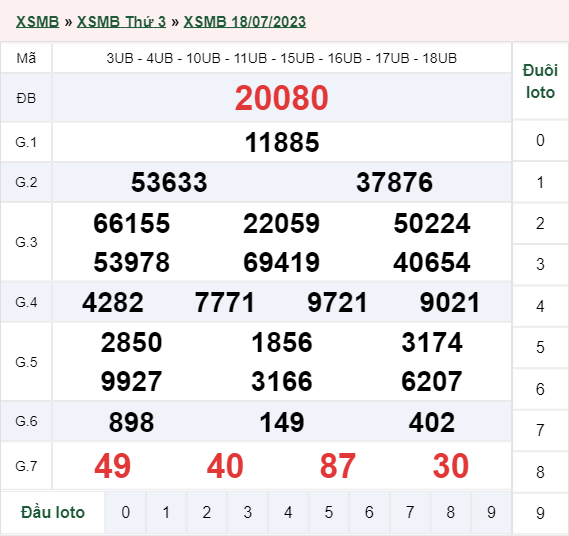569x536 pixels.
Task: Select Đầu loto digit 5
Action: click(329, 512)
